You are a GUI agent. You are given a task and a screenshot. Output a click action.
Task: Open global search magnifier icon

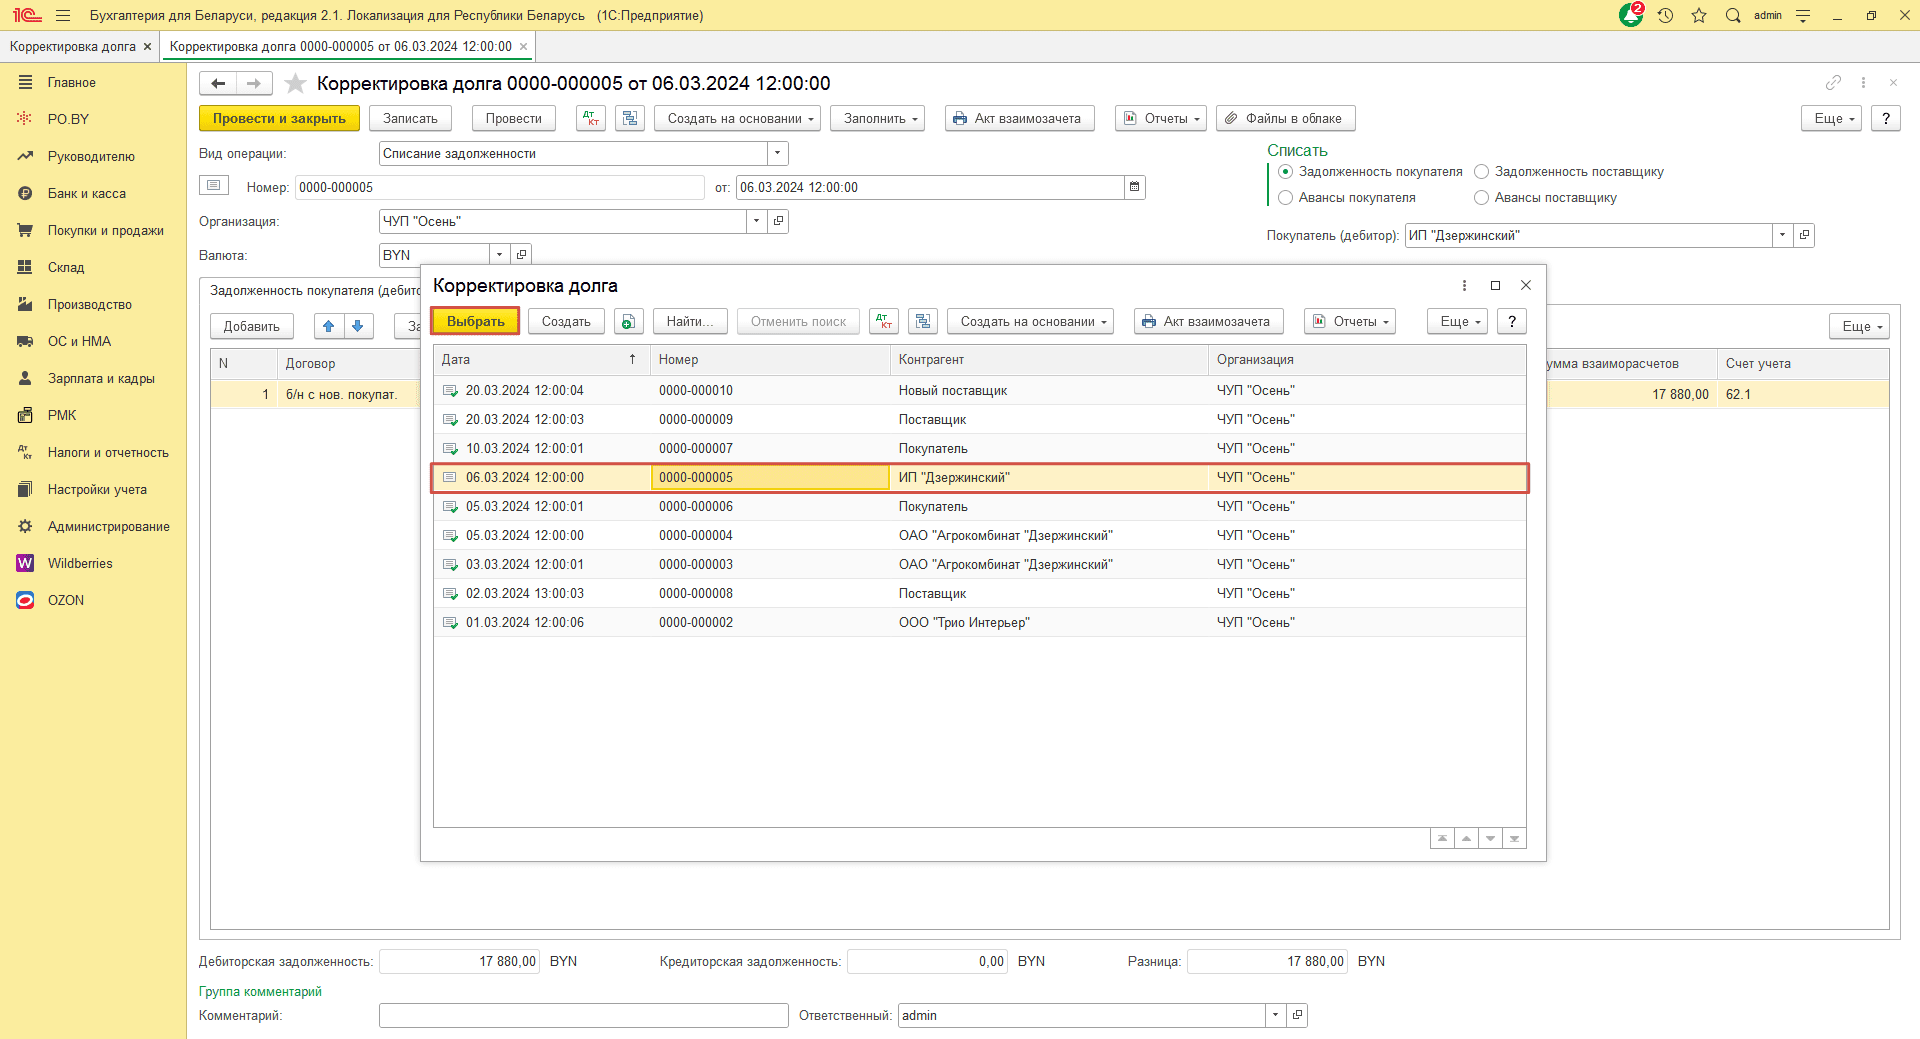[x=1733, y=15]
